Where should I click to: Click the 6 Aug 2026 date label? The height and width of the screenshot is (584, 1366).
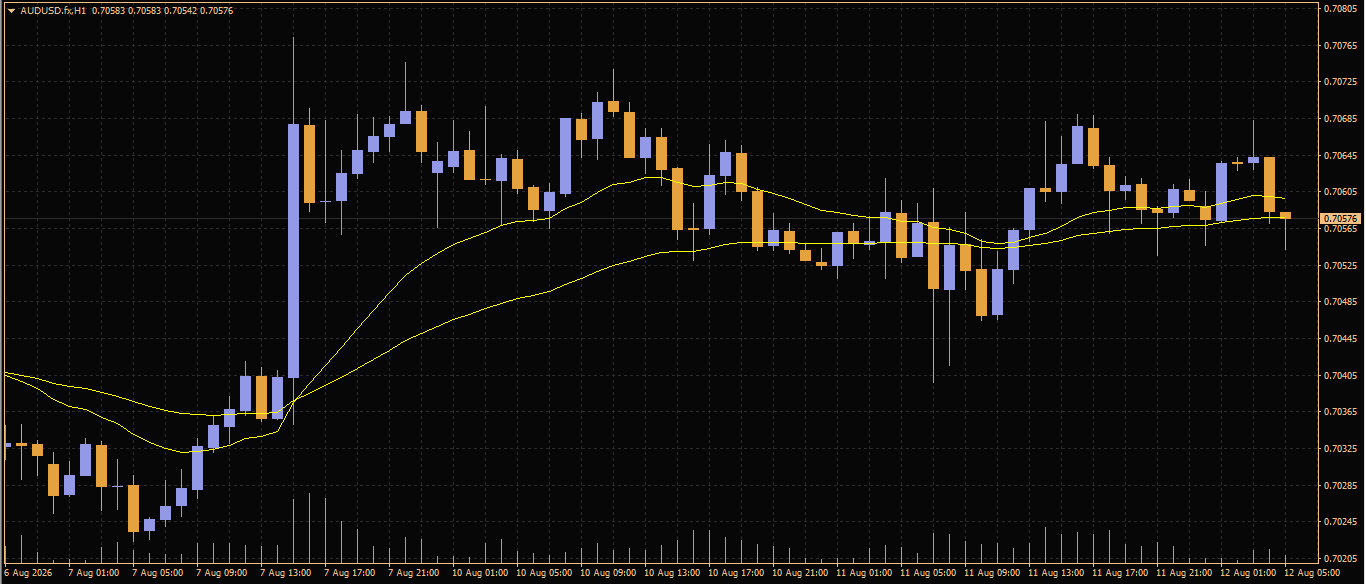pos(28,574)
